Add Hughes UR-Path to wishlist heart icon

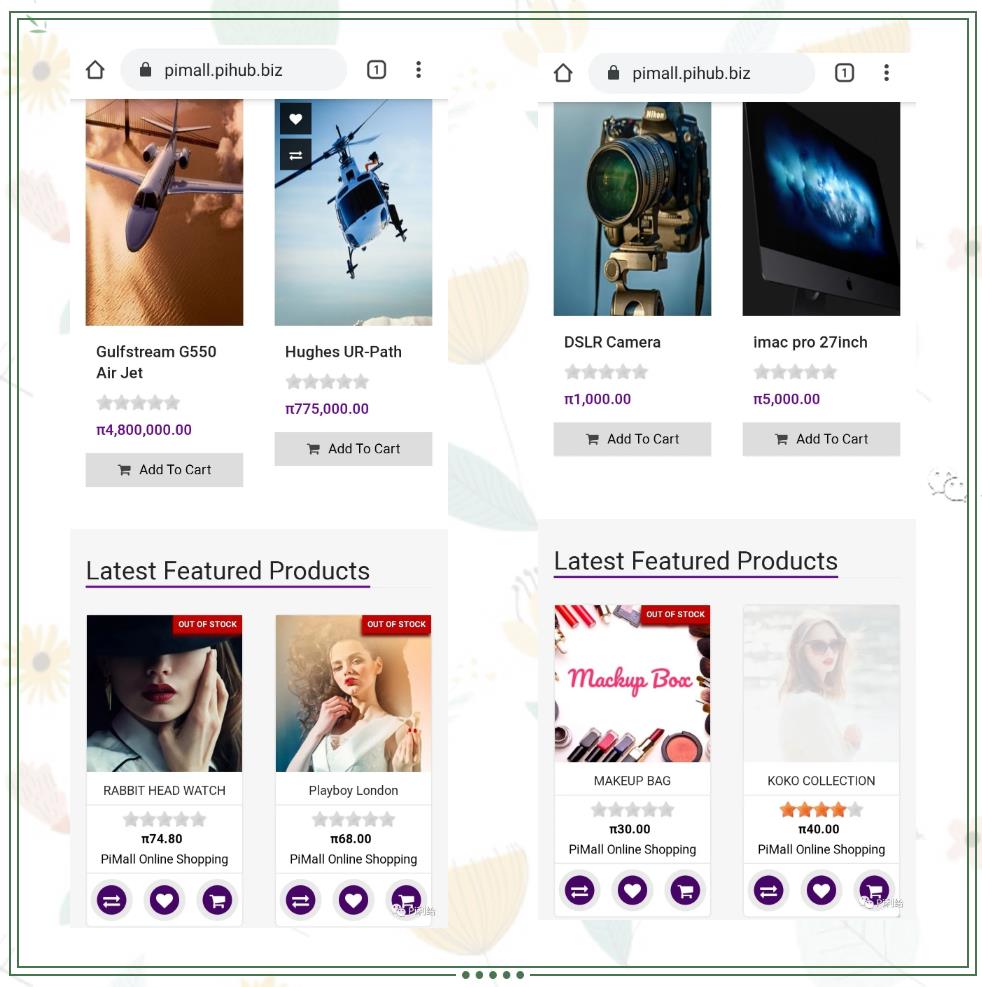(296, 118)
